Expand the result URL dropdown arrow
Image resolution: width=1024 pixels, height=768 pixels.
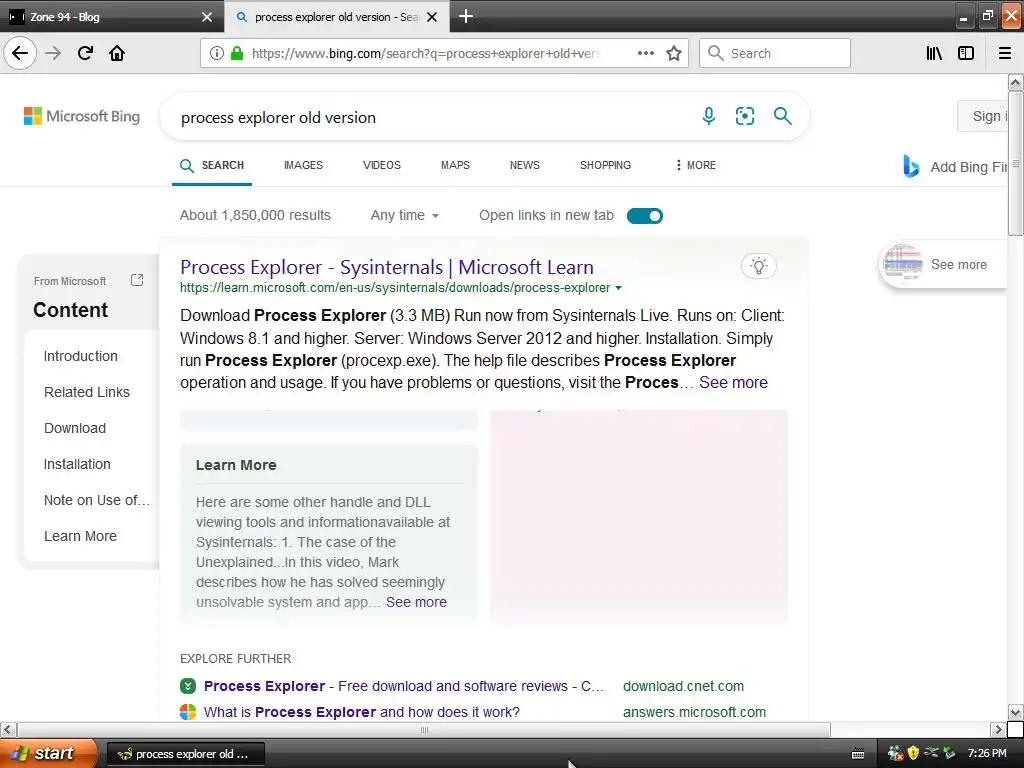click(x=618, y=288)
